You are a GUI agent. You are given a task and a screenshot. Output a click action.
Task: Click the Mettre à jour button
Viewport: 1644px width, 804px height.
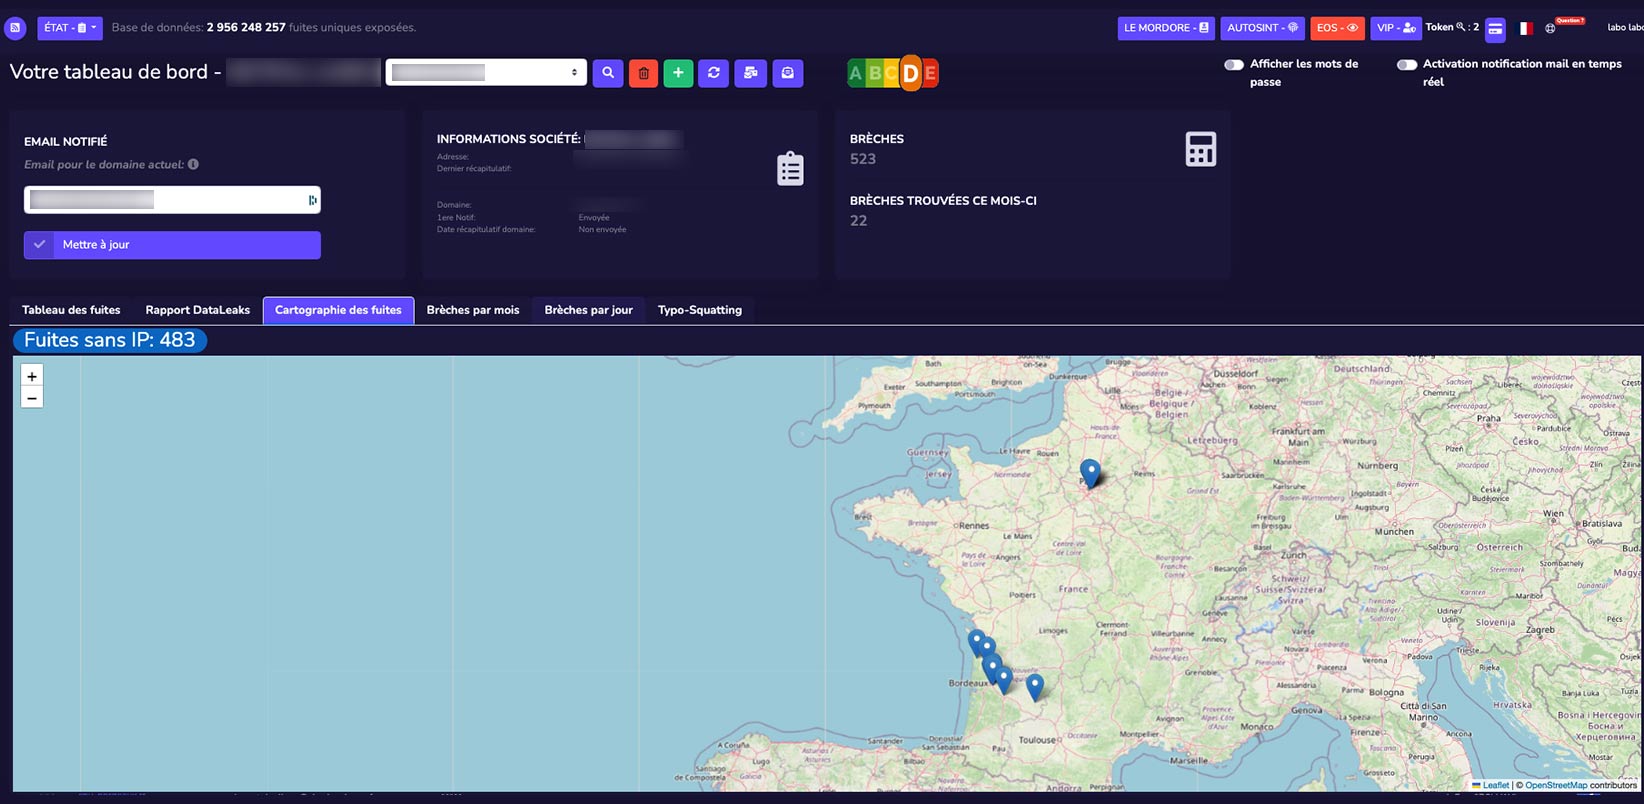172,245
